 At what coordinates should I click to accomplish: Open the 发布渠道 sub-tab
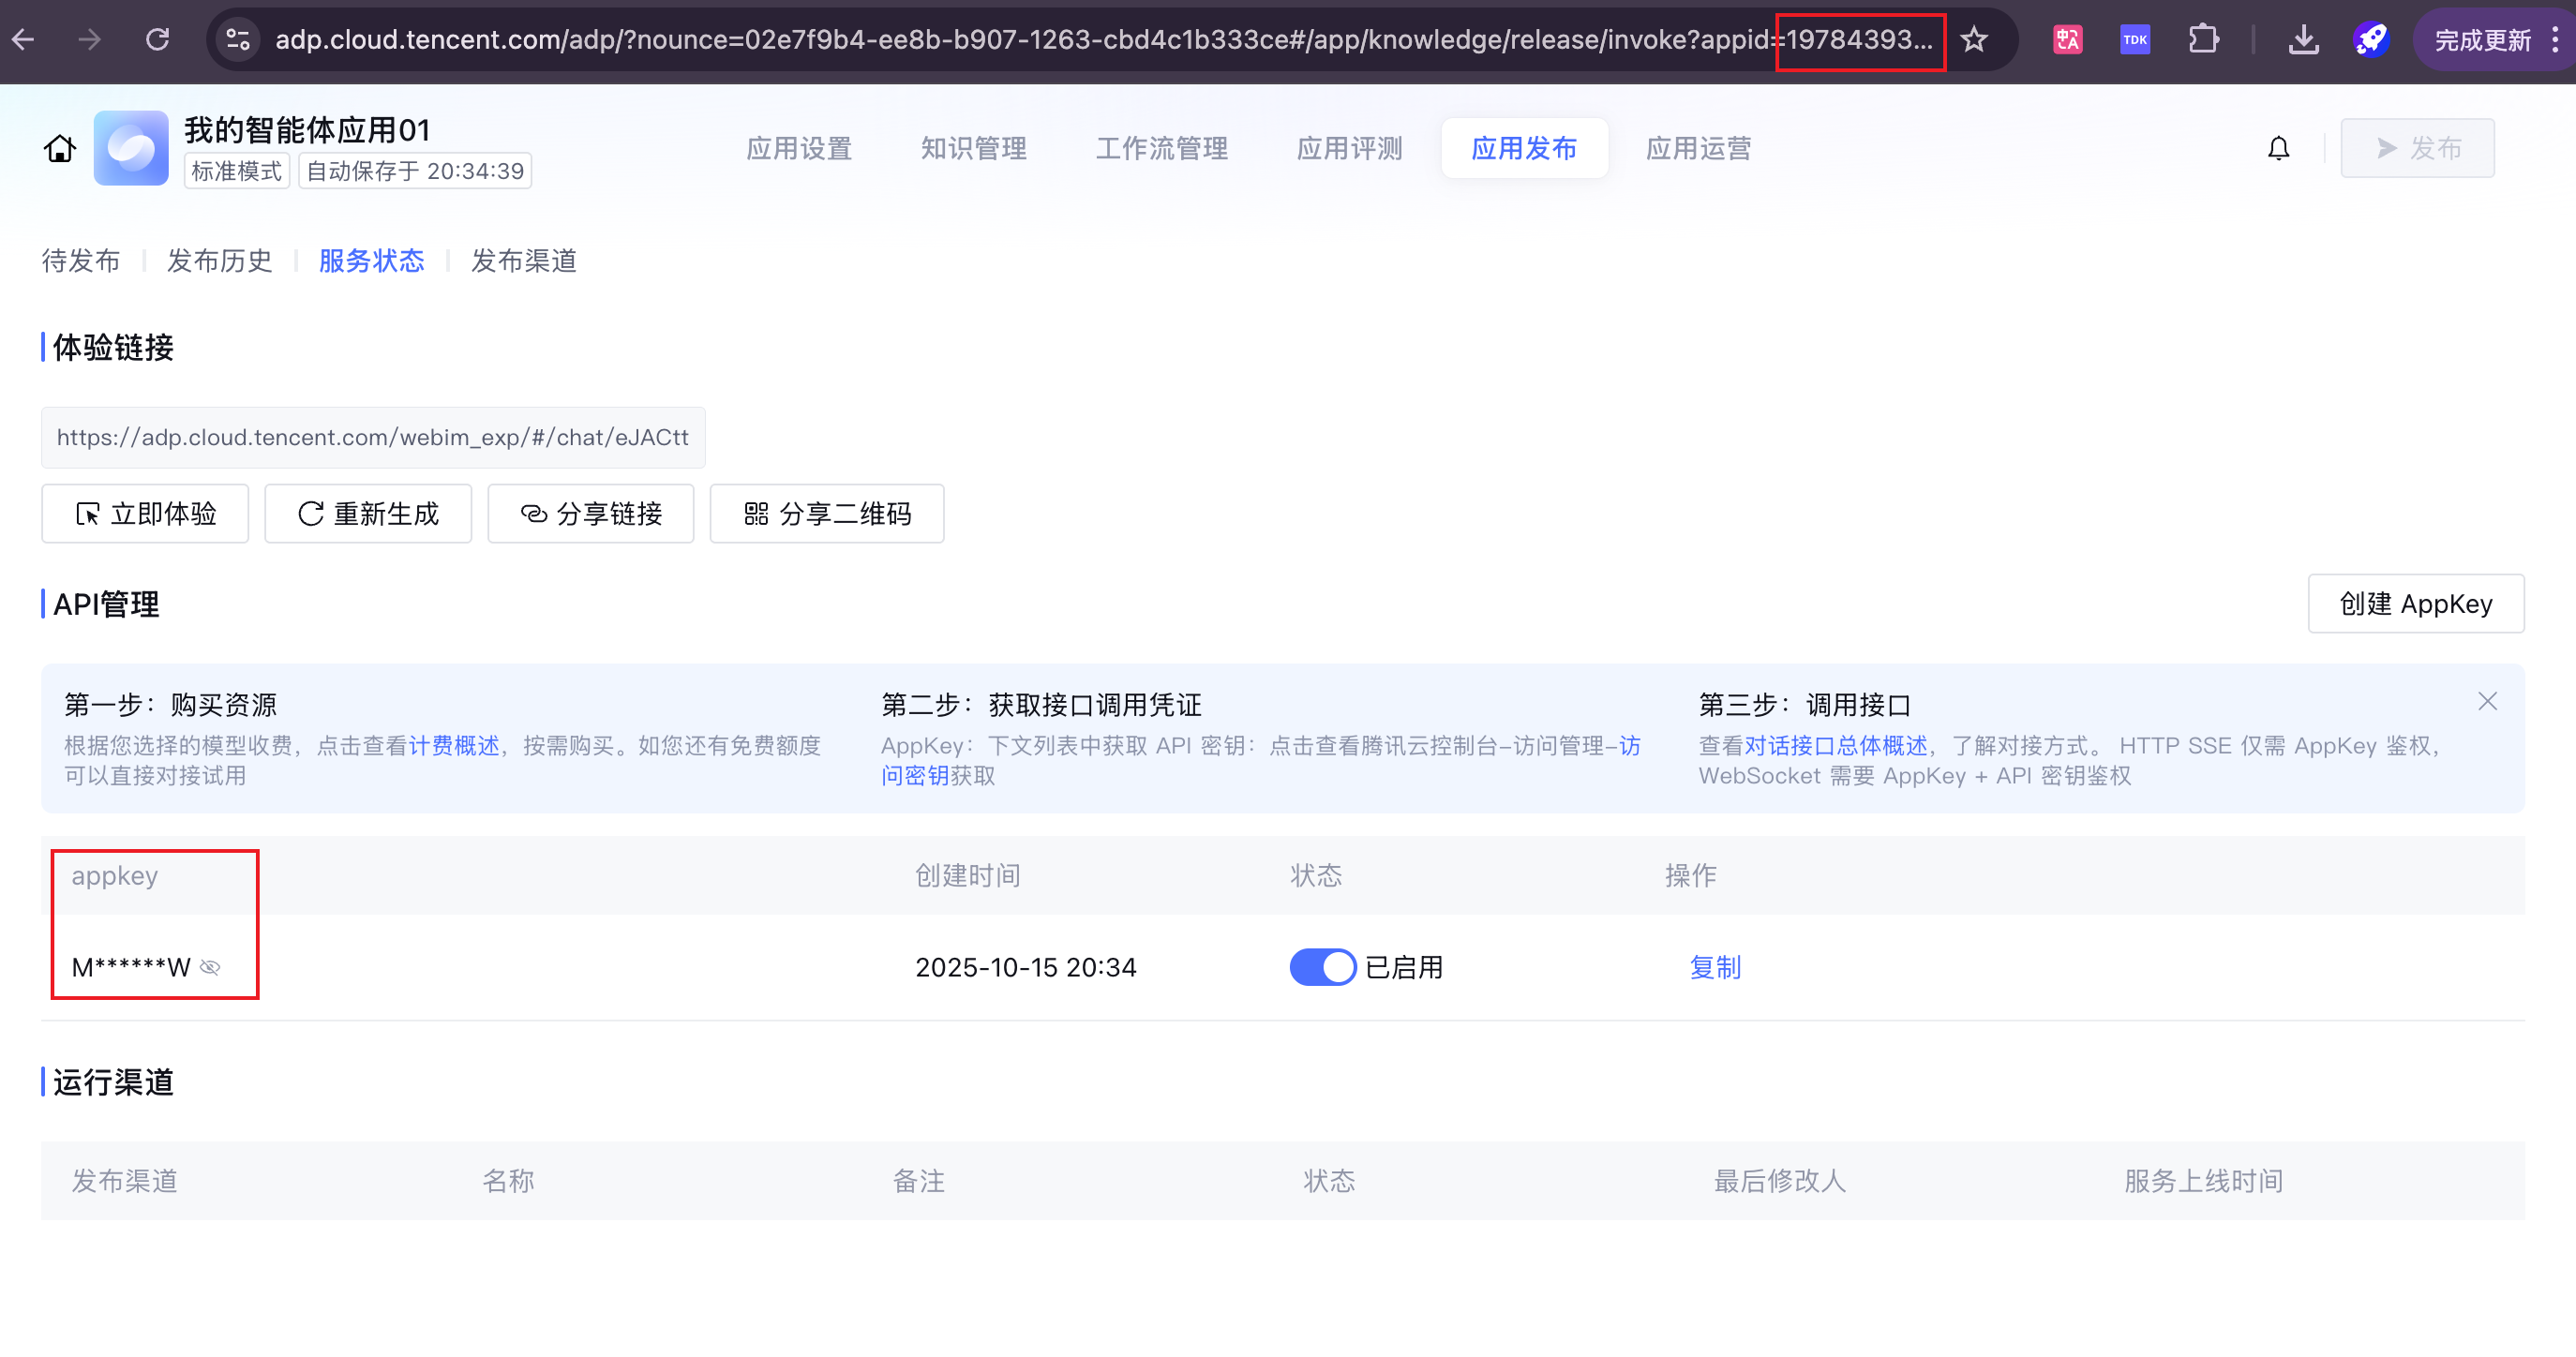pyautogui.click(x=523, y=261)
